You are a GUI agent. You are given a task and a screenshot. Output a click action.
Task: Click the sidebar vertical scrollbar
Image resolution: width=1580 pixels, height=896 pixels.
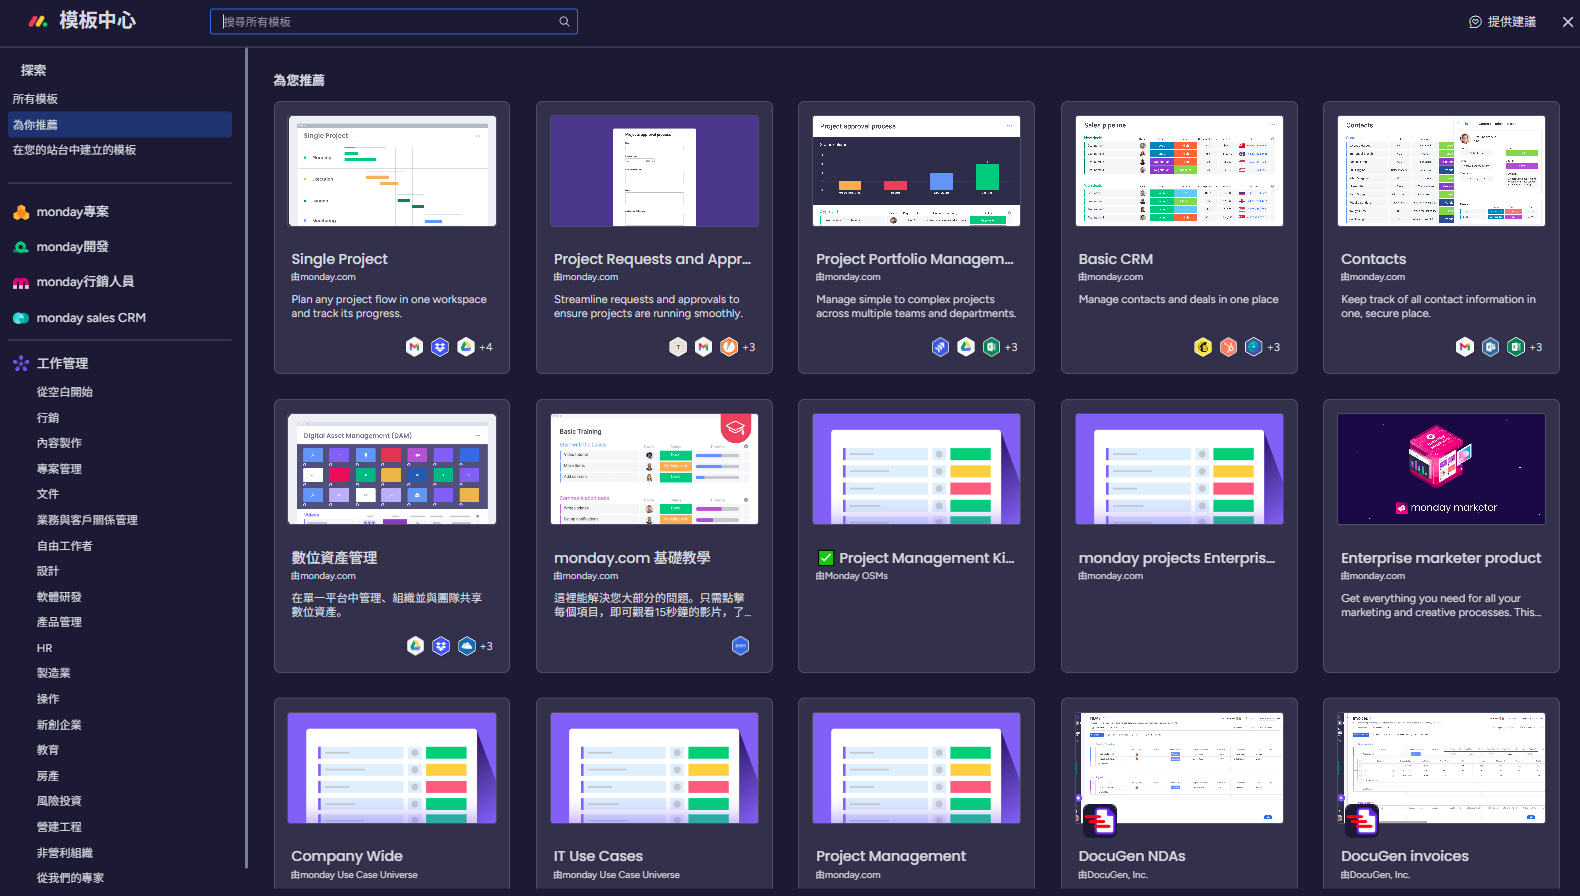[x=246, y=458]
